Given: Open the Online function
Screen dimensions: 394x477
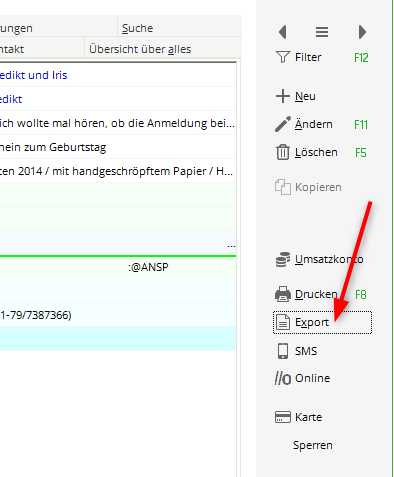Looking at the screenshot, I should [303, 378].
